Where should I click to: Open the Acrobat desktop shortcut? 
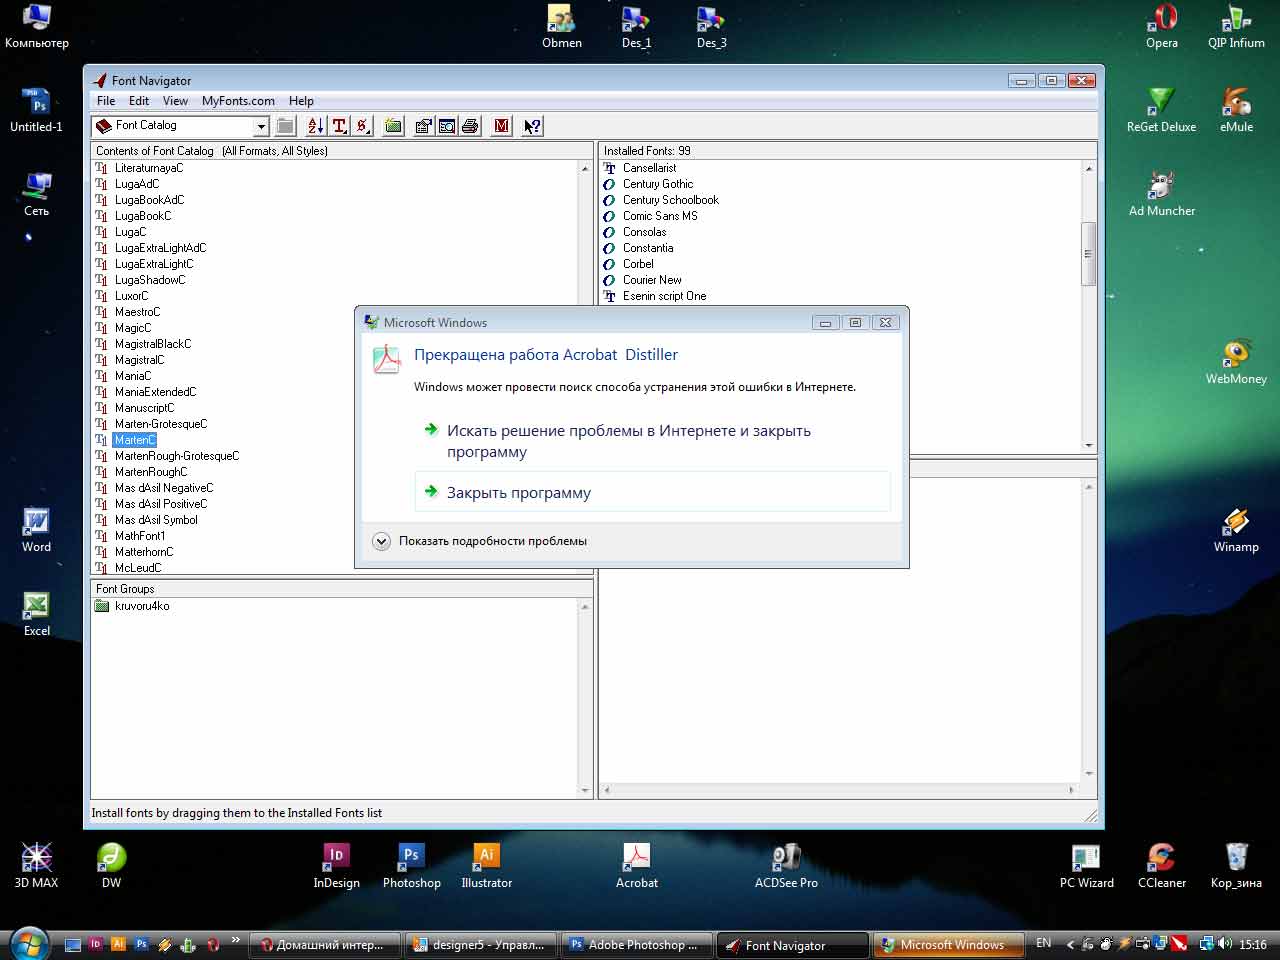(x=636, y=866)
